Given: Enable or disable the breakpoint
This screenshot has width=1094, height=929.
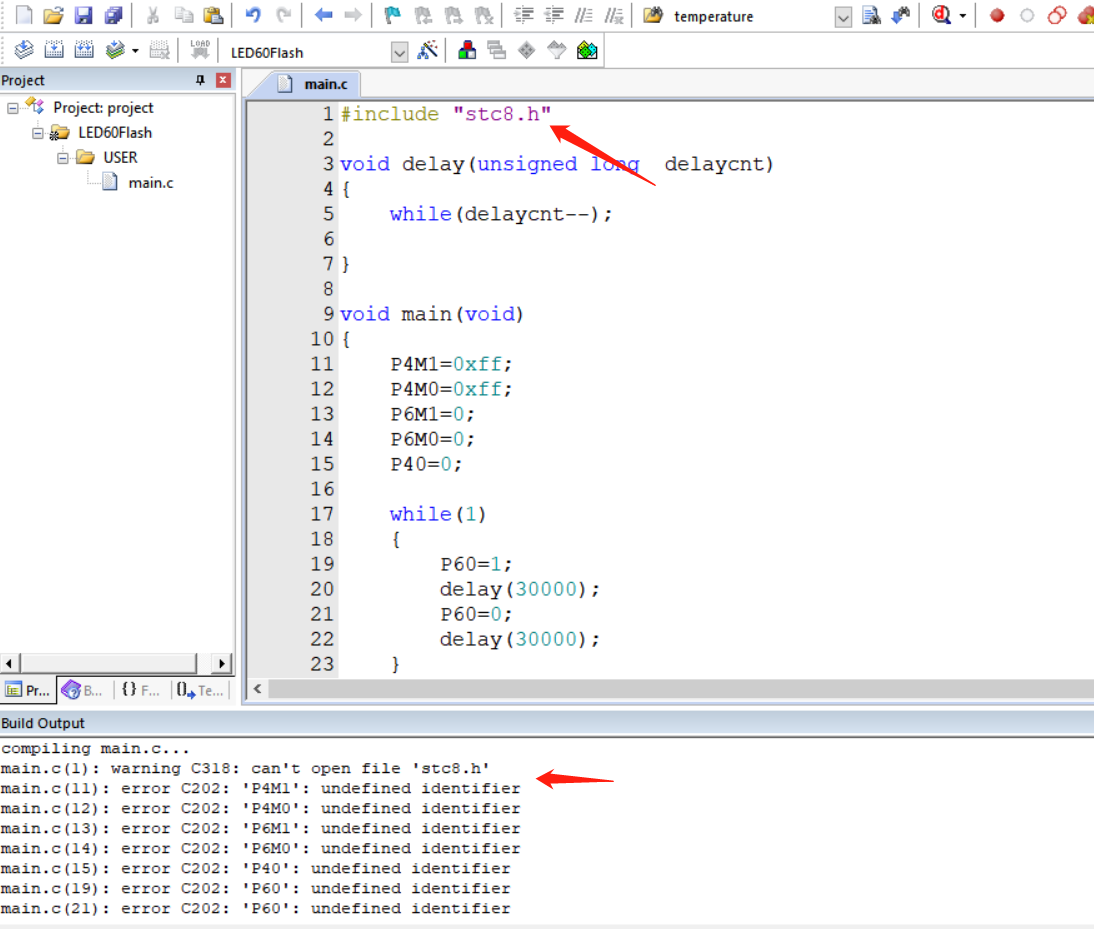Looking at the screenshot, I should (1027, 15).
